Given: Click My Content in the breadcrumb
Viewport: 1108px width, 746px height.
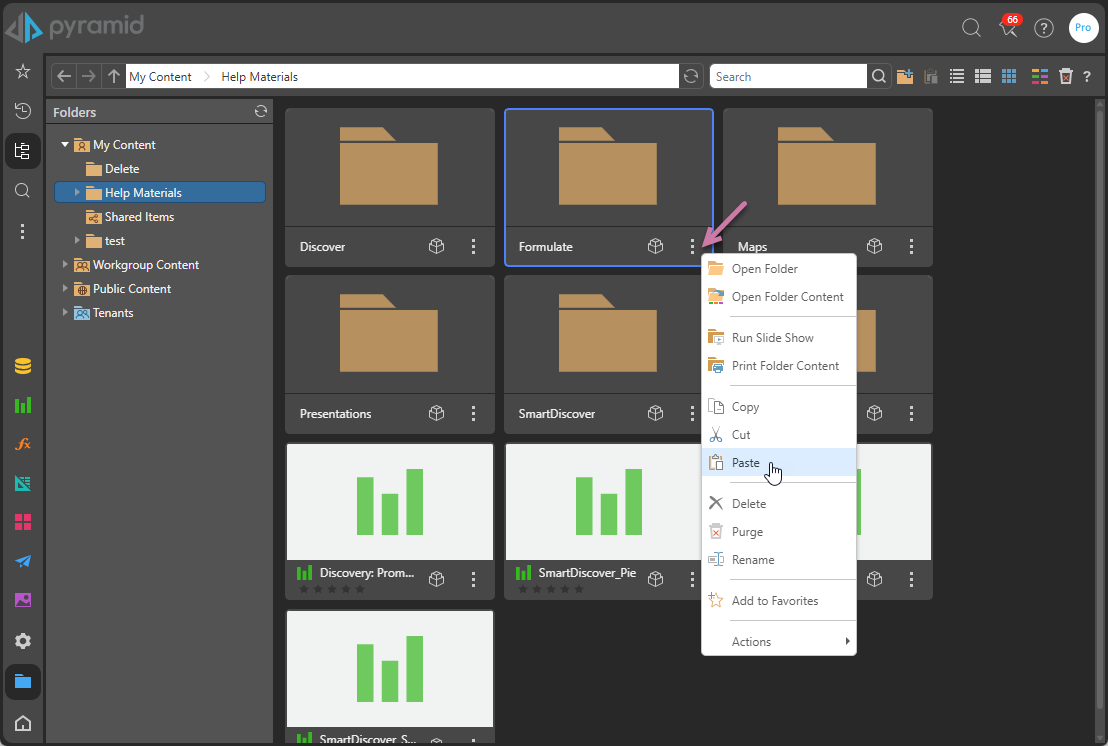Looking at the screenshot, I should [160, 77].
